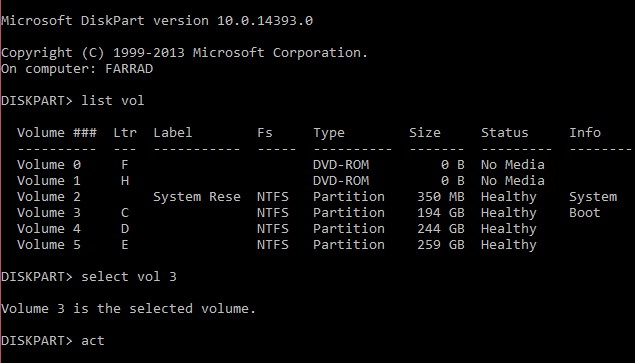Screen dimensions: 635x363
Task: Click 'Volume 3' row name in table
Action: (x=49, y=213)
